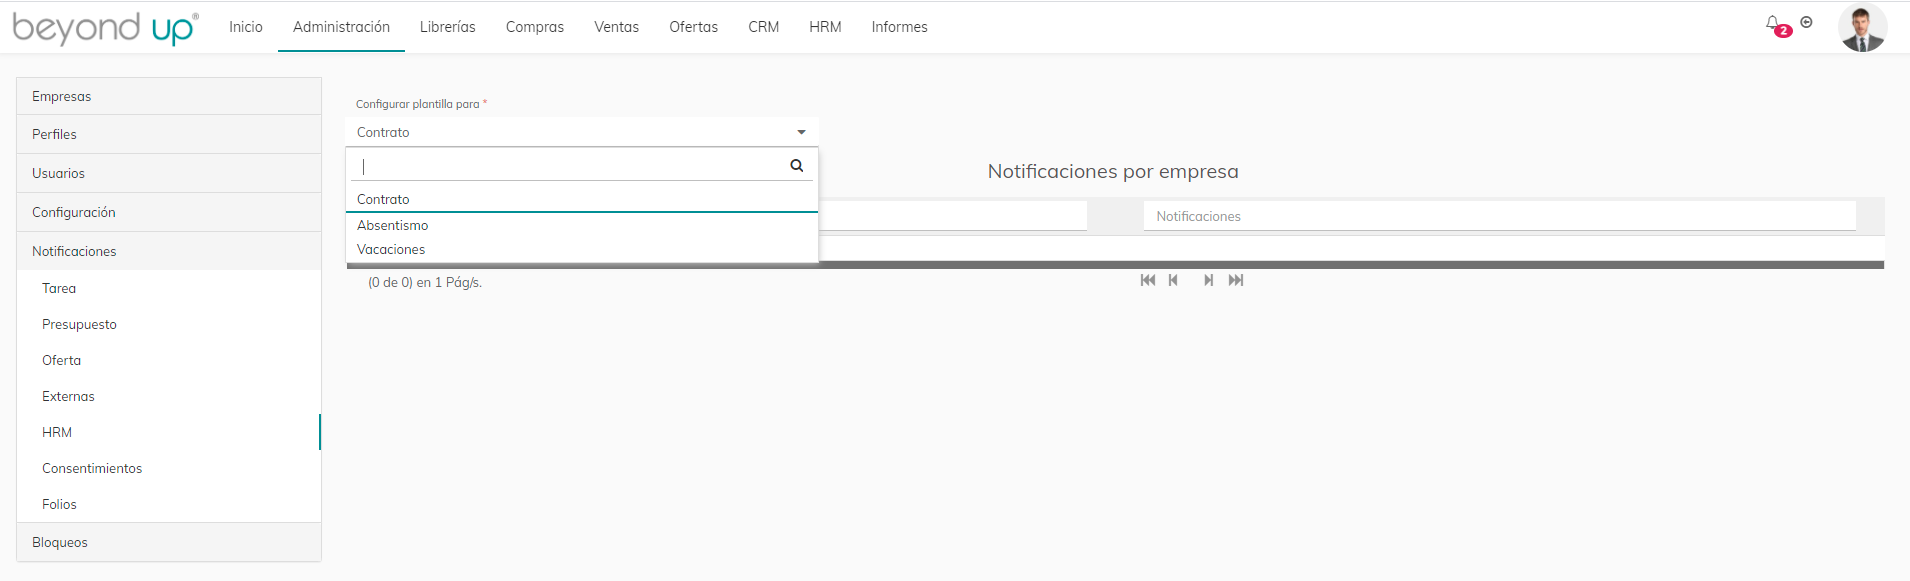Click the search magnifier icon in dropdown

click(796, 166)
